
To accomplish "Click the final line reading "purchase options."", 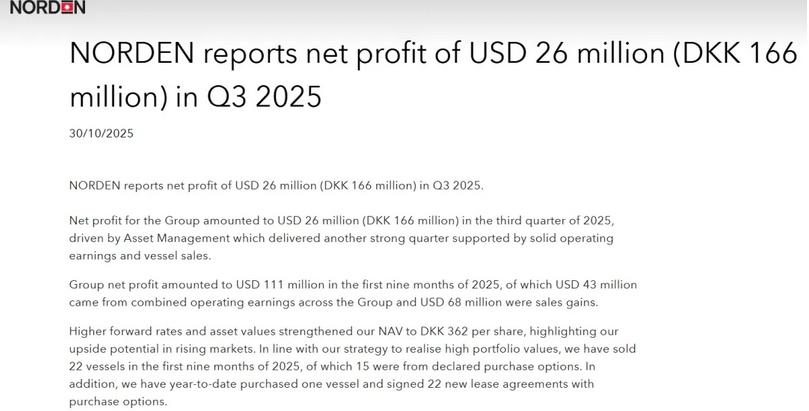I will (116, 401).
